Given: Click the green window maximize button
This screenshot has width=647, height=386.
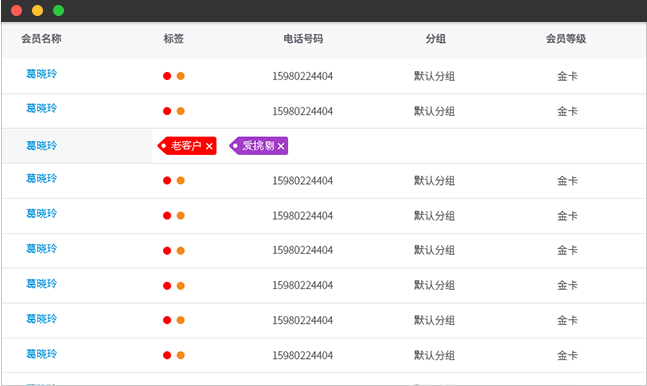Looking at the screenshot, I should coord(59,10).
